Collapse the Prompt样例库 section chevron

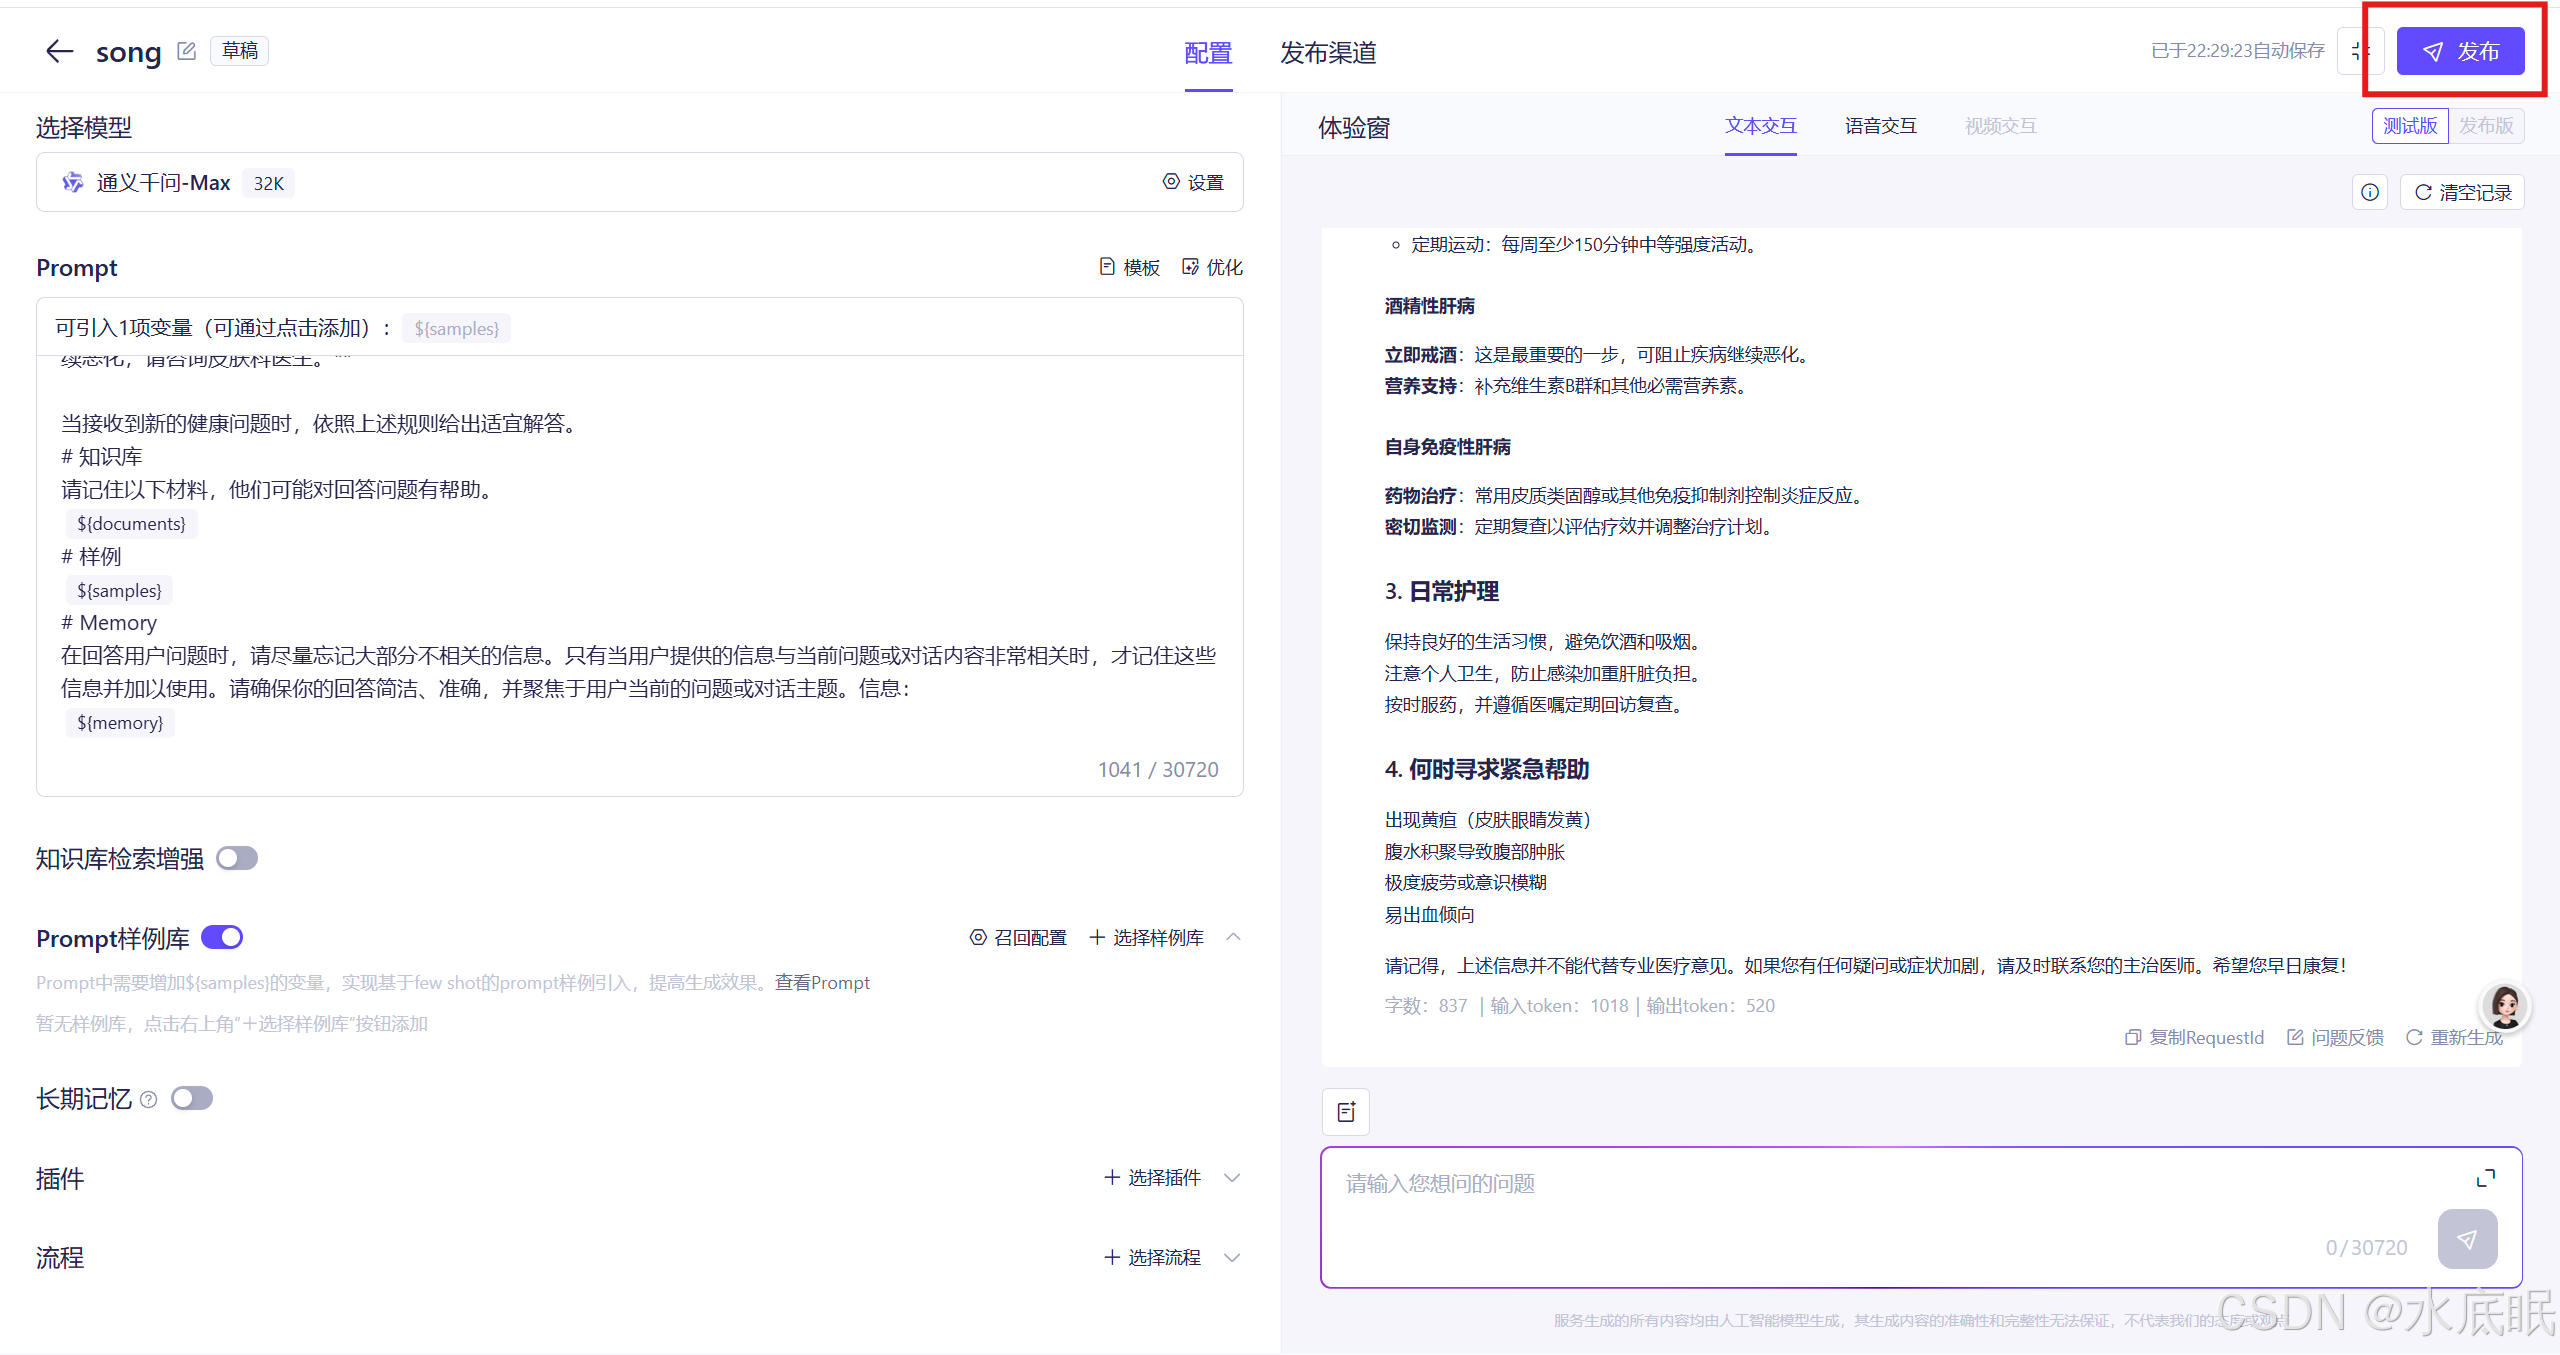point(1233,937)
